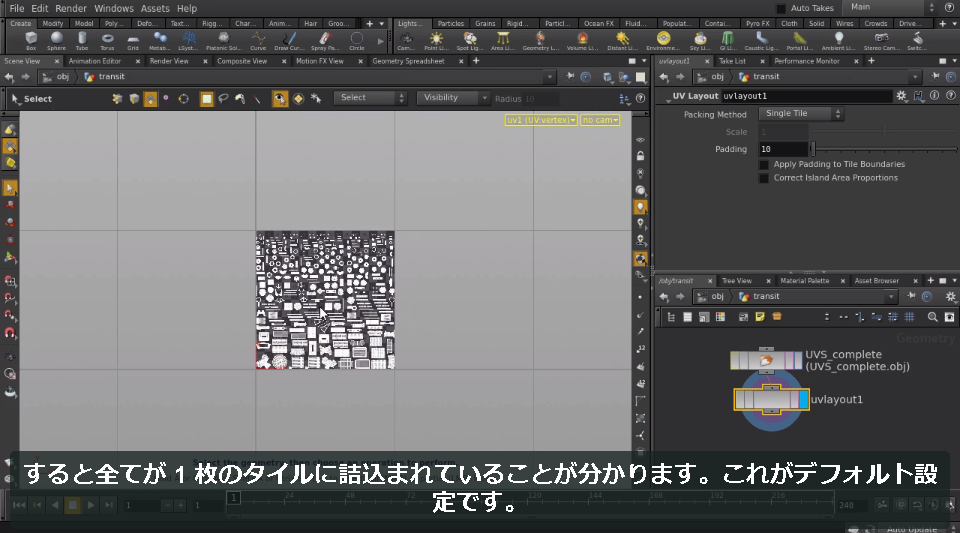This screenshot has width=960, height=533.
Task: Select the uvlayout1 node
Action: click(x=771, y=400)
